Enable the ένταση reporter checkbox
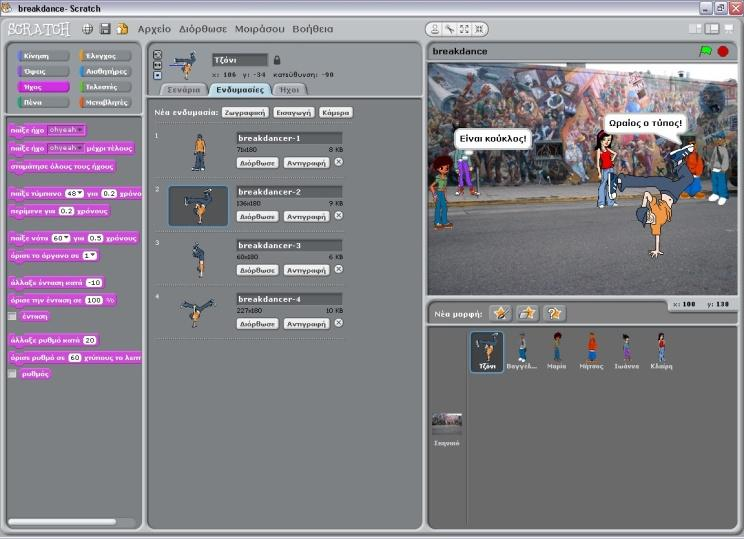This screenshot has width=744, height=539. click(12, 316)
